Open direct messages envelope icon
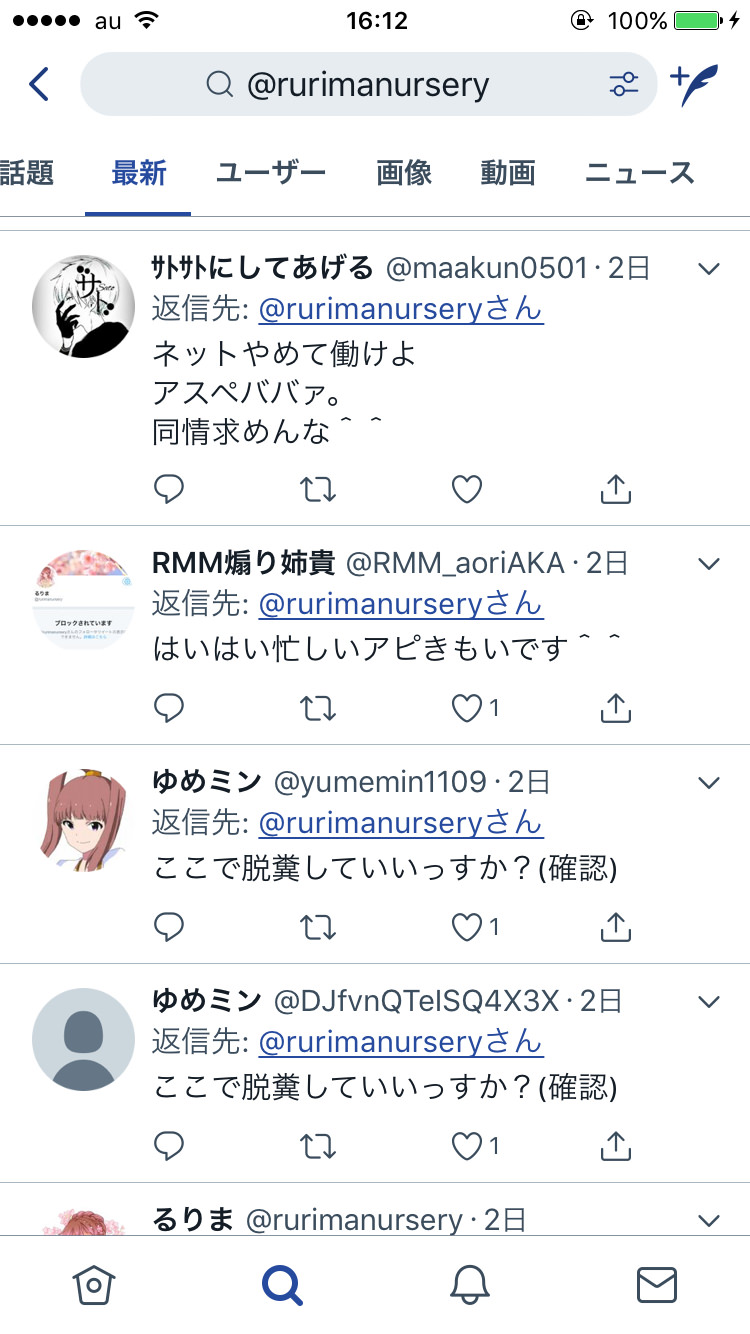 coord(657,1284)
